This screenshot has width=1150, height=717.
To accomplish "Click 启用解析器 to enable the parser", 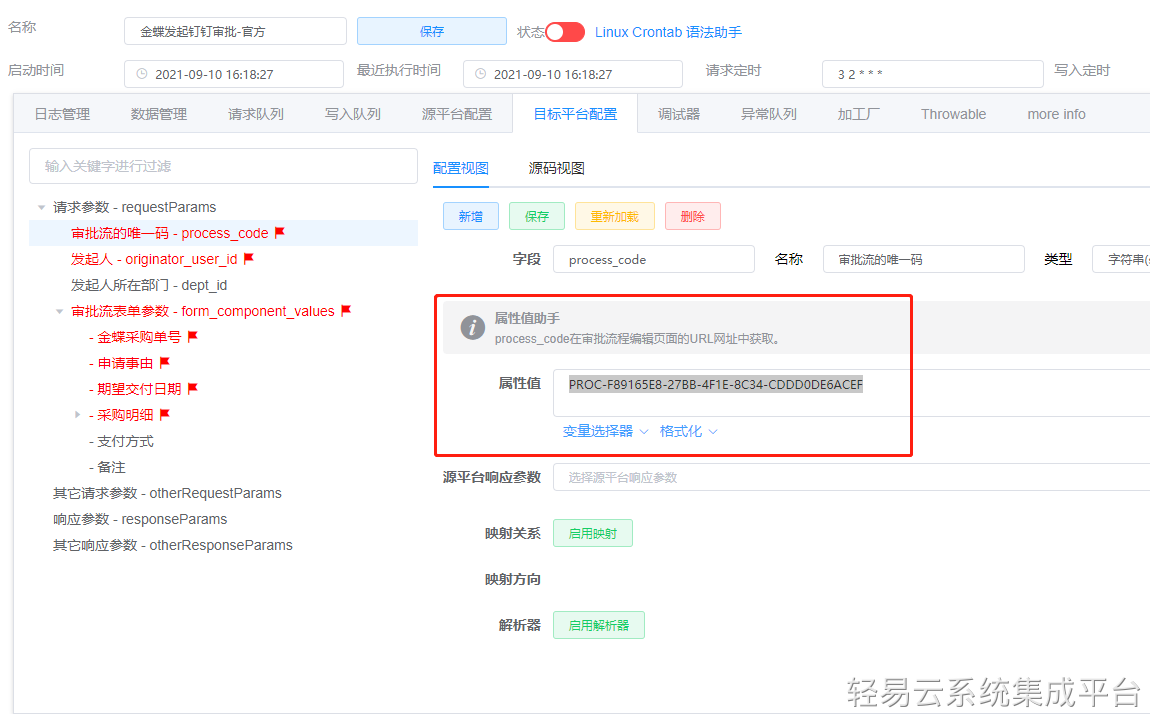I will pyautogui.click(x=598, y=624).
